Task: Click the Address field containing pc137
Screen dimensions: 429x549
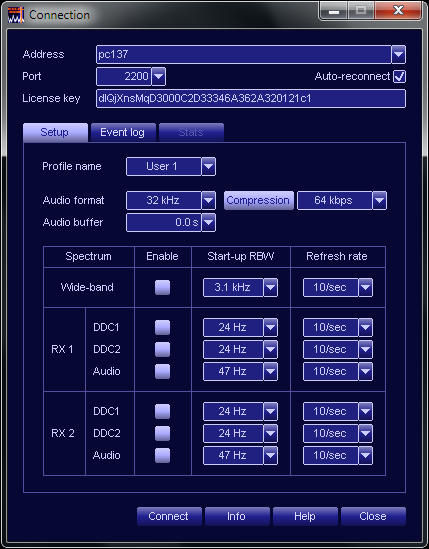Action: point(244,54)
